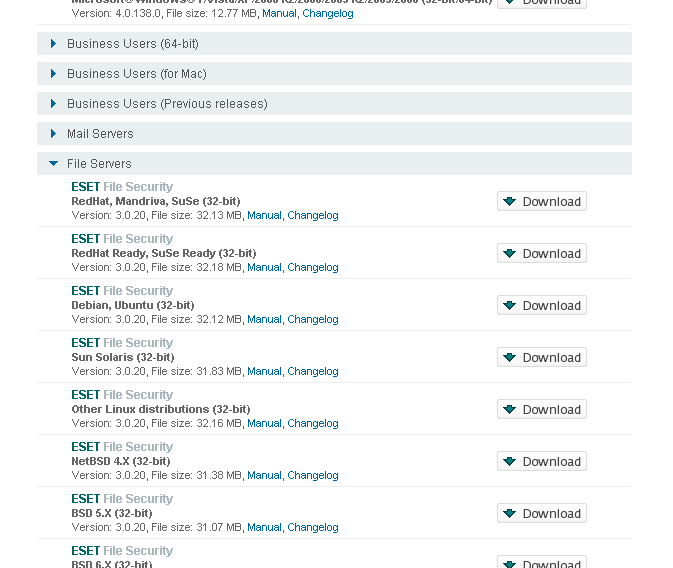Download the Debian, Ubuntu 32-bit package

click(542, 305)
